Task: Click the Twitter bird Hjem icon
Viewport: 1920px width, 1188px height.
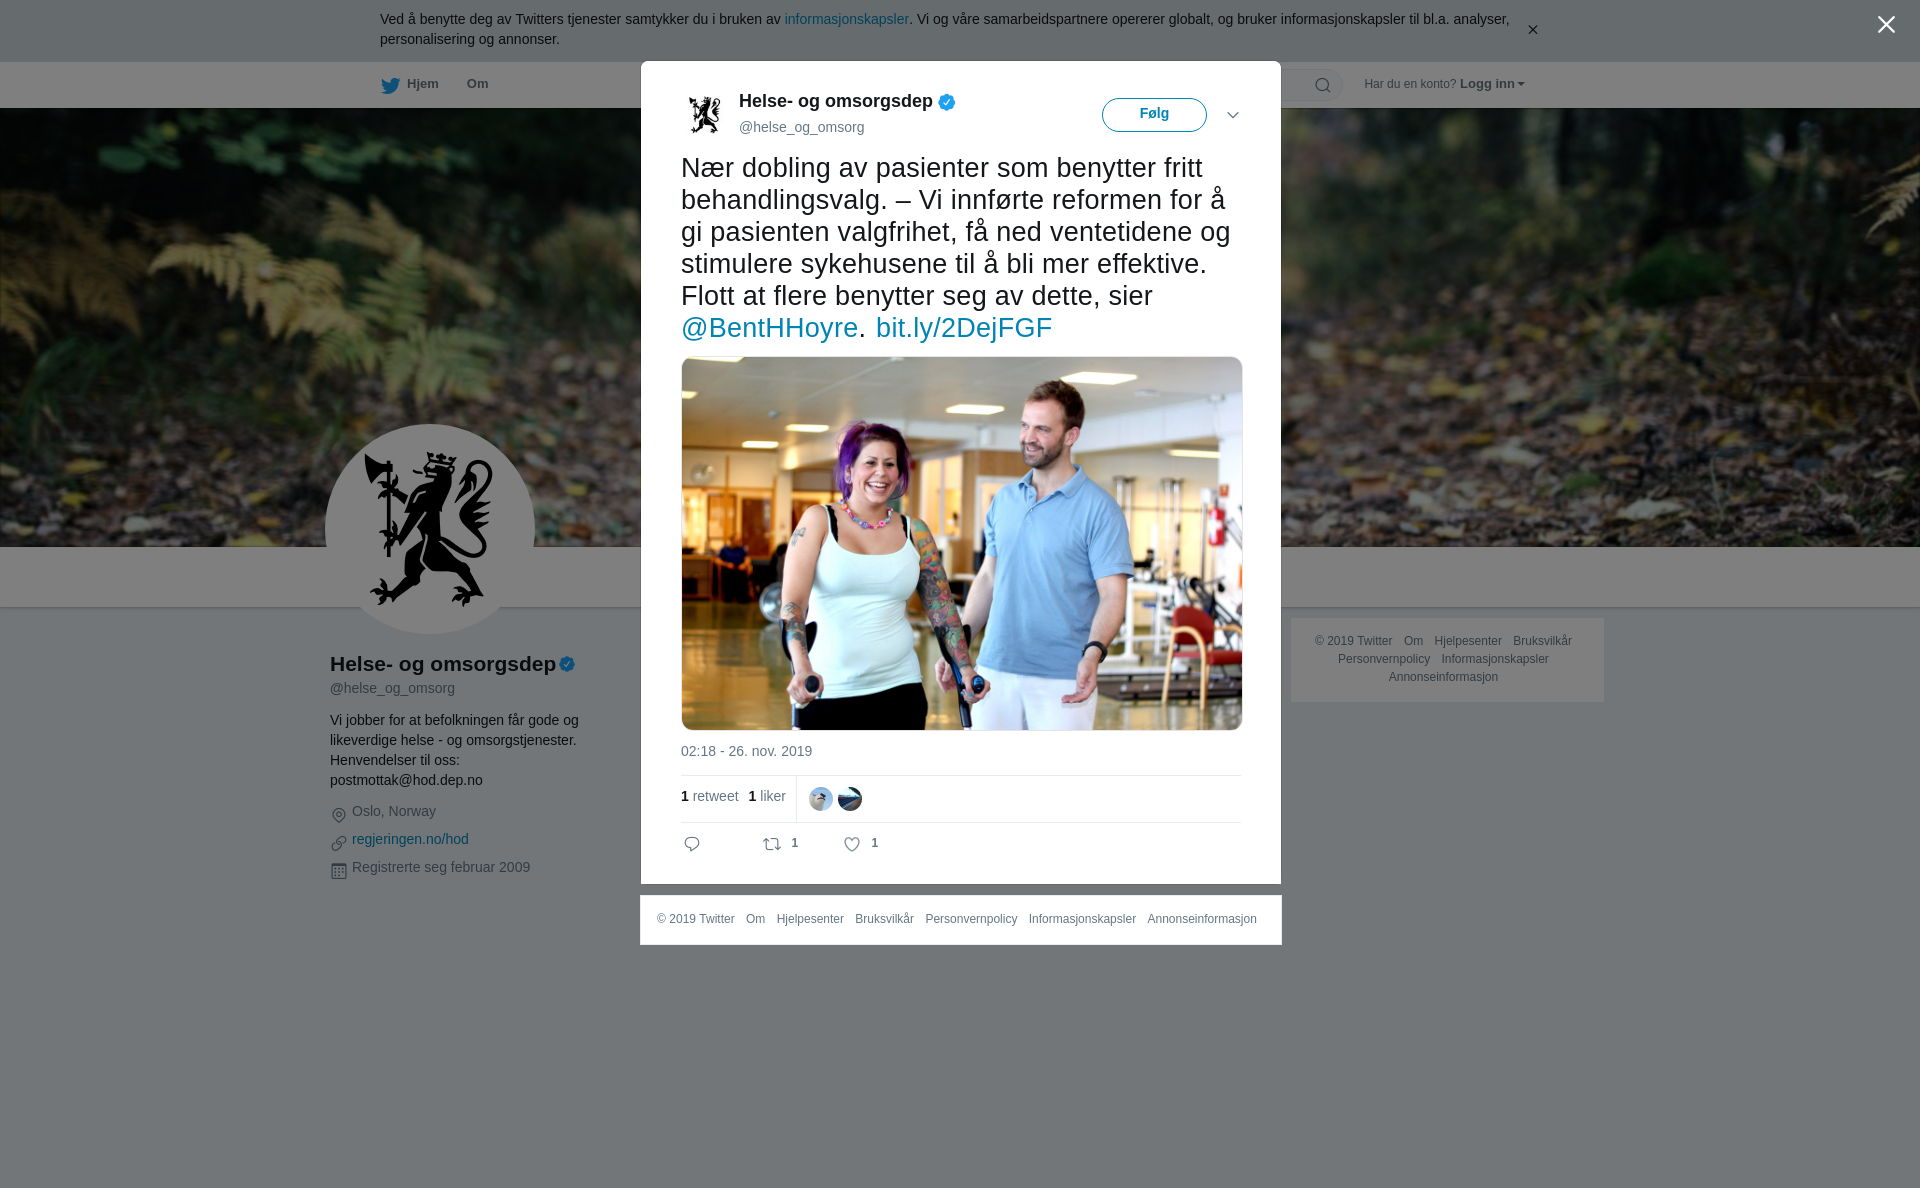Action: pos(390,85)
